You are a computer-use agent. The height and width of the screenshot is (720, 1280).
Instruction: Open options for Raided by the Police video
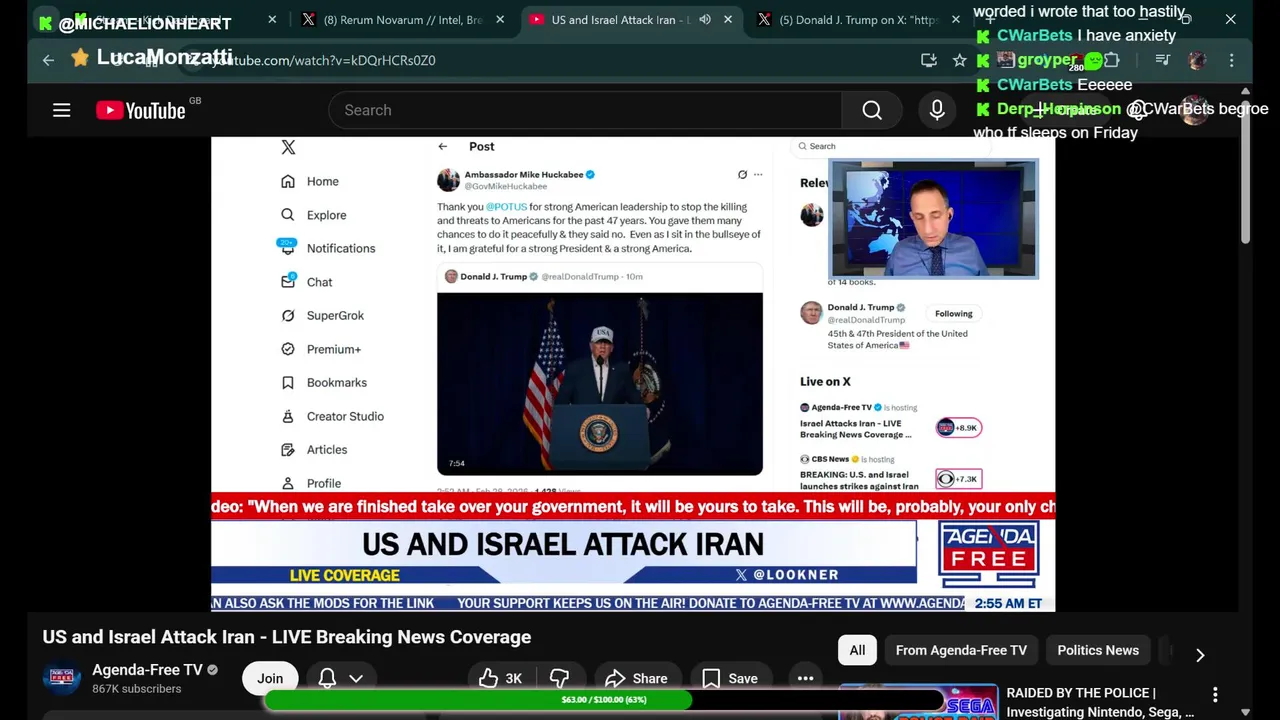[x=1215, y=694]
